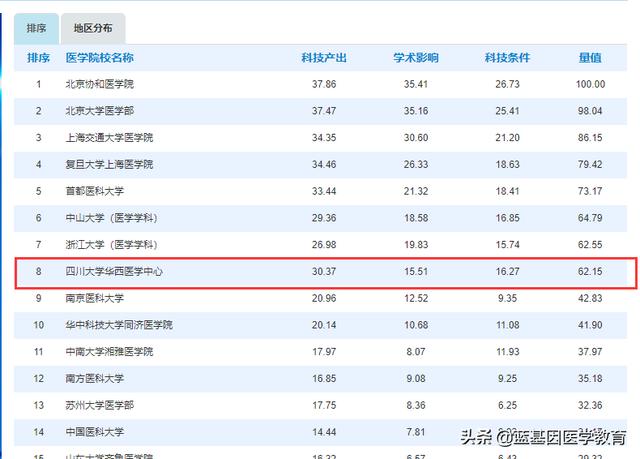Viewport: 640px width, 459px height.
Task: Click the 64.79 score value
Action: (x=590, y=218)
